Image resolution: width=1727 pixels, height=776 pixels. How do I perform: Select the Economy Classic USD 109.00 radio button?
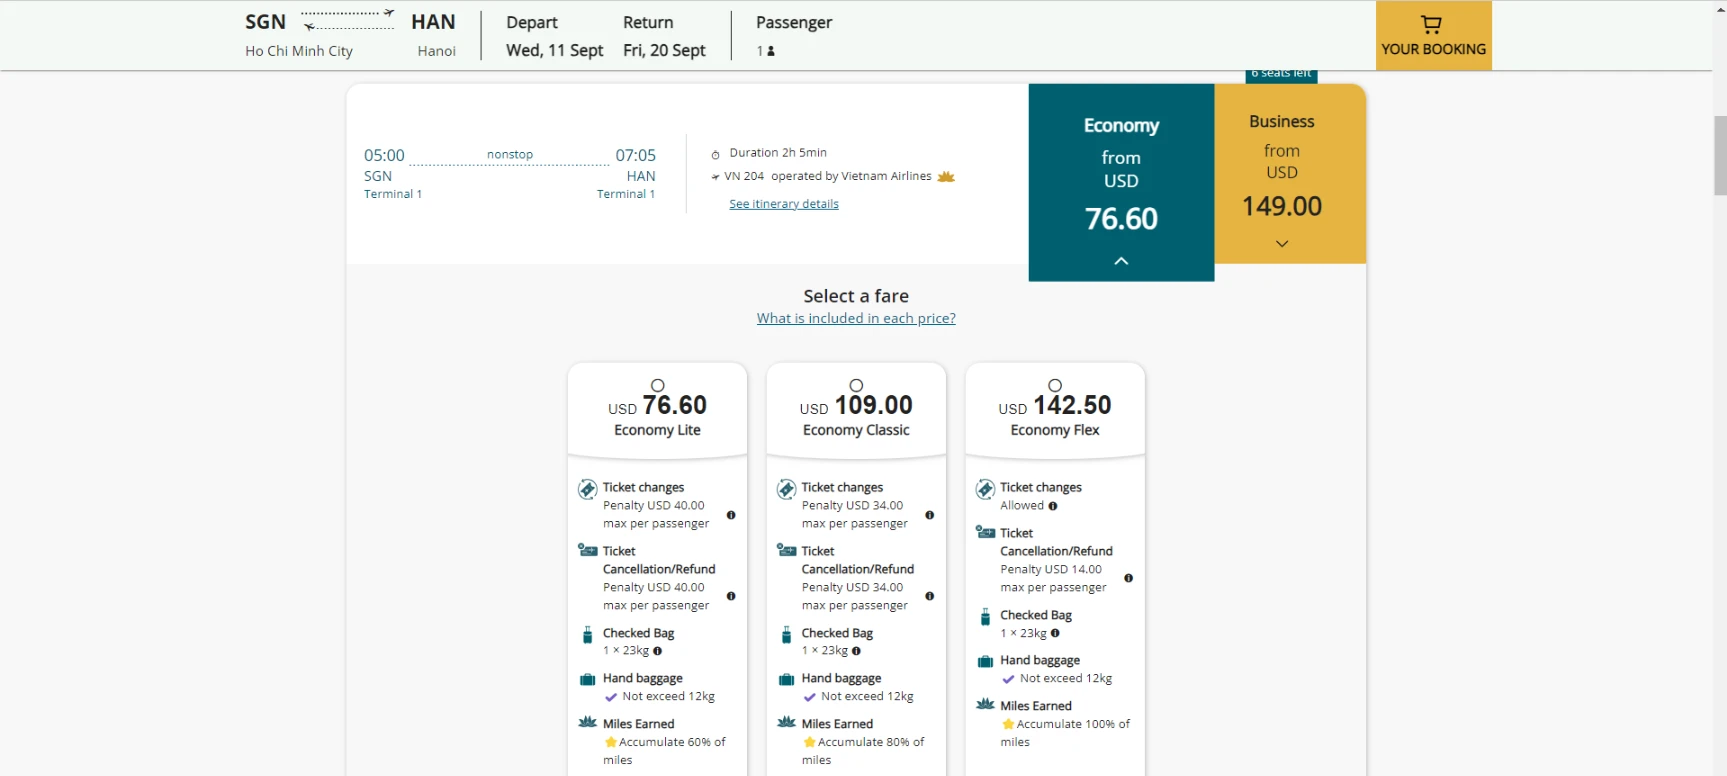point(856,385)
